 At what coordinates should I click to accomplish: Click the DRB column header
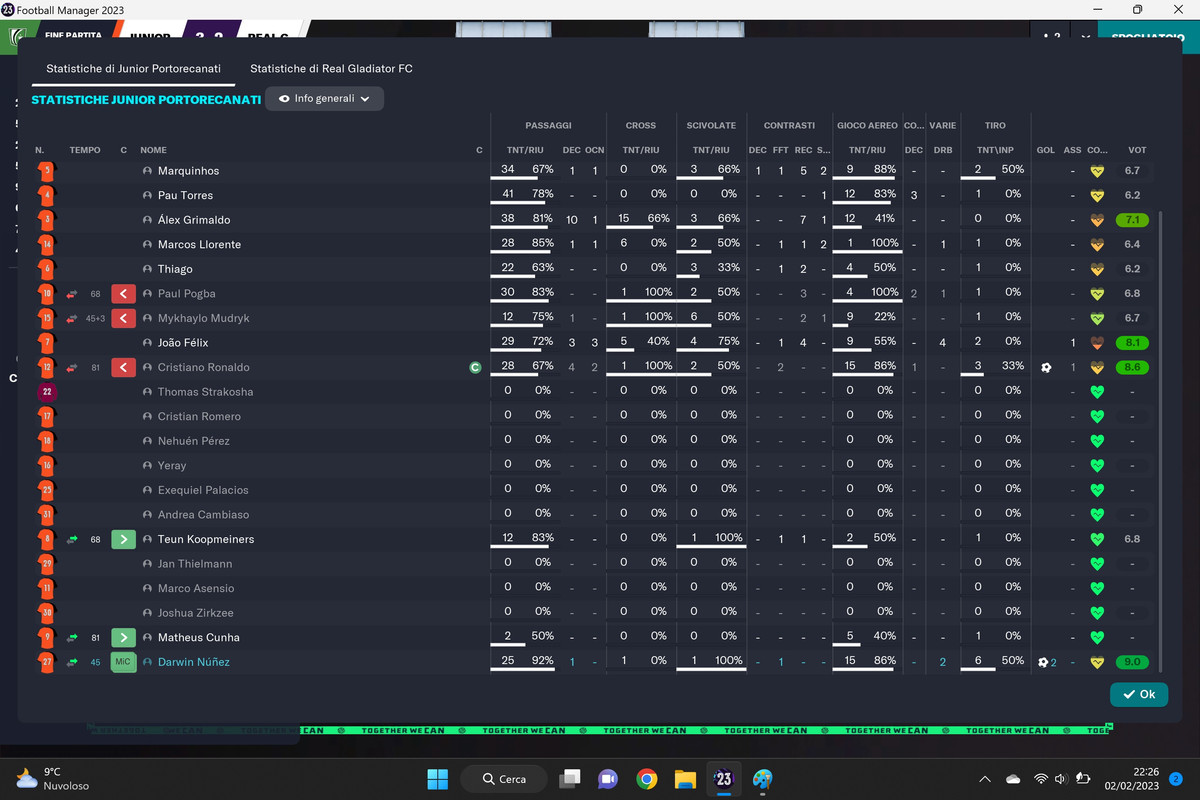click(942, 150)
